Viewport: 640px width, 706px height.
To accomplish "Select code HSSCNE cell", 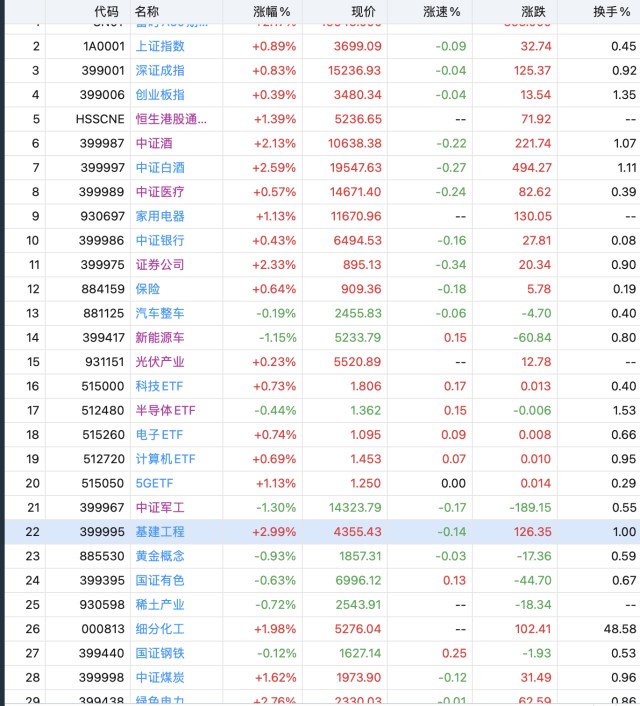I will coord(100,119).
